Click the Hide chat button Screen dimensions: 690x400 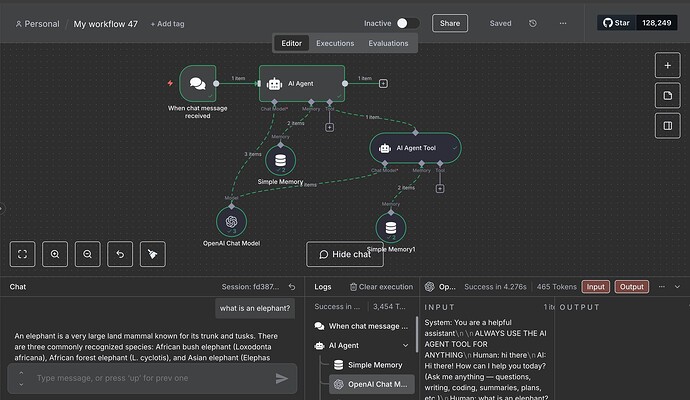pyautogui.click(x=344, y=254)
